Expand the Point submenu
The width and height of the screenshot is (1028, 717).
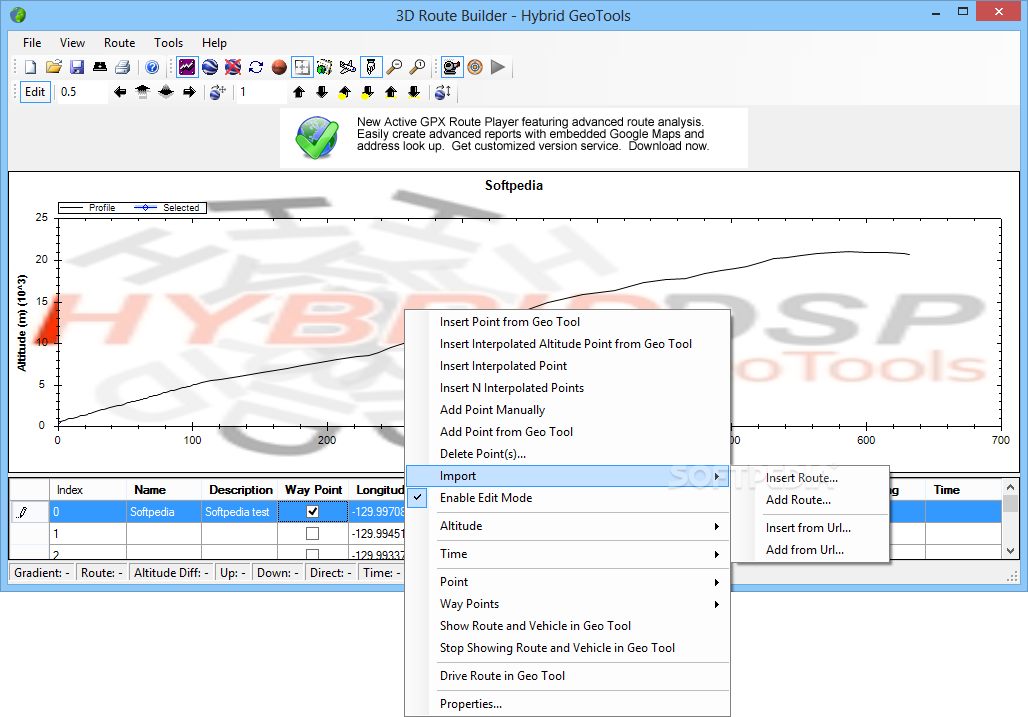point(568,581)
